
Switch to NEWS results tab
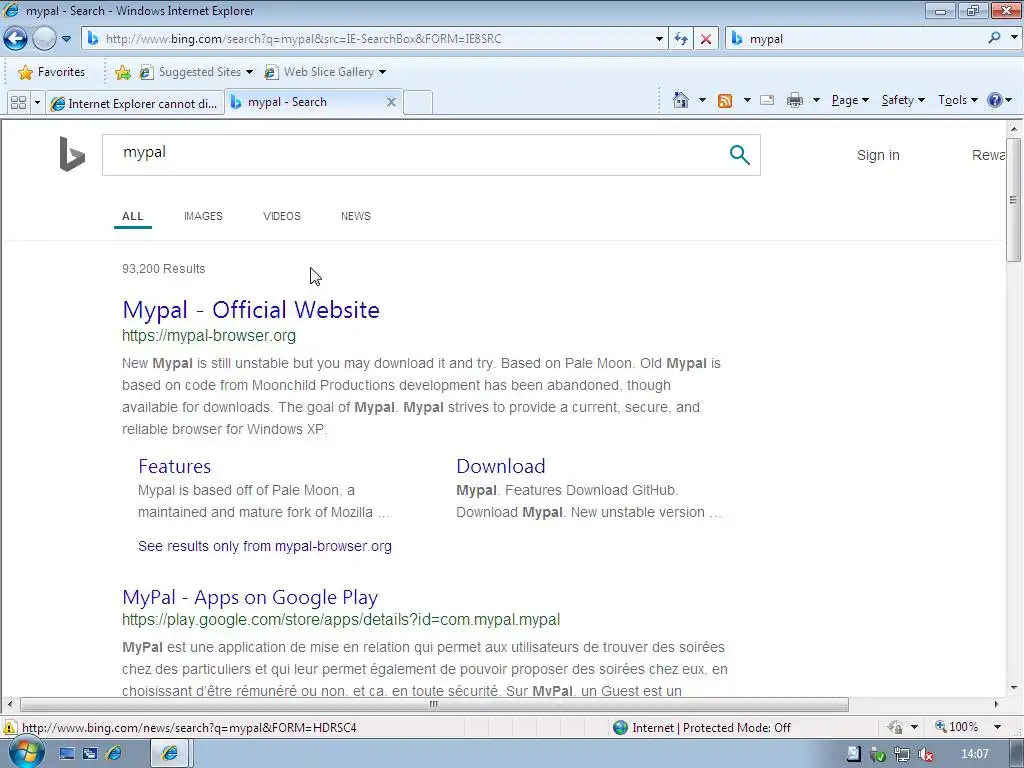[x=355, y=216]
